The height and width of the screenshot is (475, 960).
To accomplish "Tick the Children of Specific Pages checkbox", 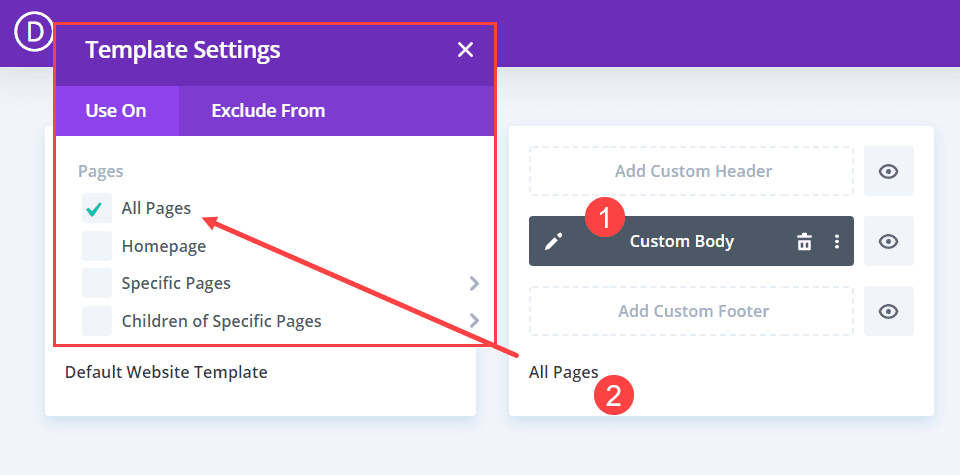I will coord(97,321).
